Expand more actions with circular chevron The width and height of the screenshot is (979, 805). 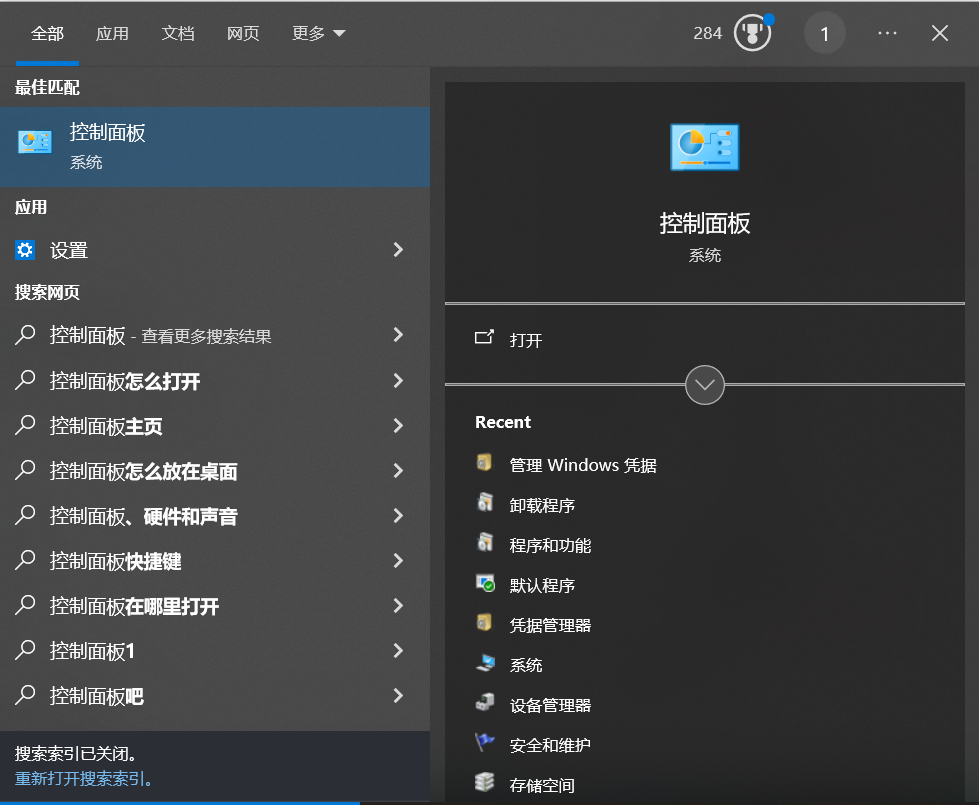pos(704,385)
